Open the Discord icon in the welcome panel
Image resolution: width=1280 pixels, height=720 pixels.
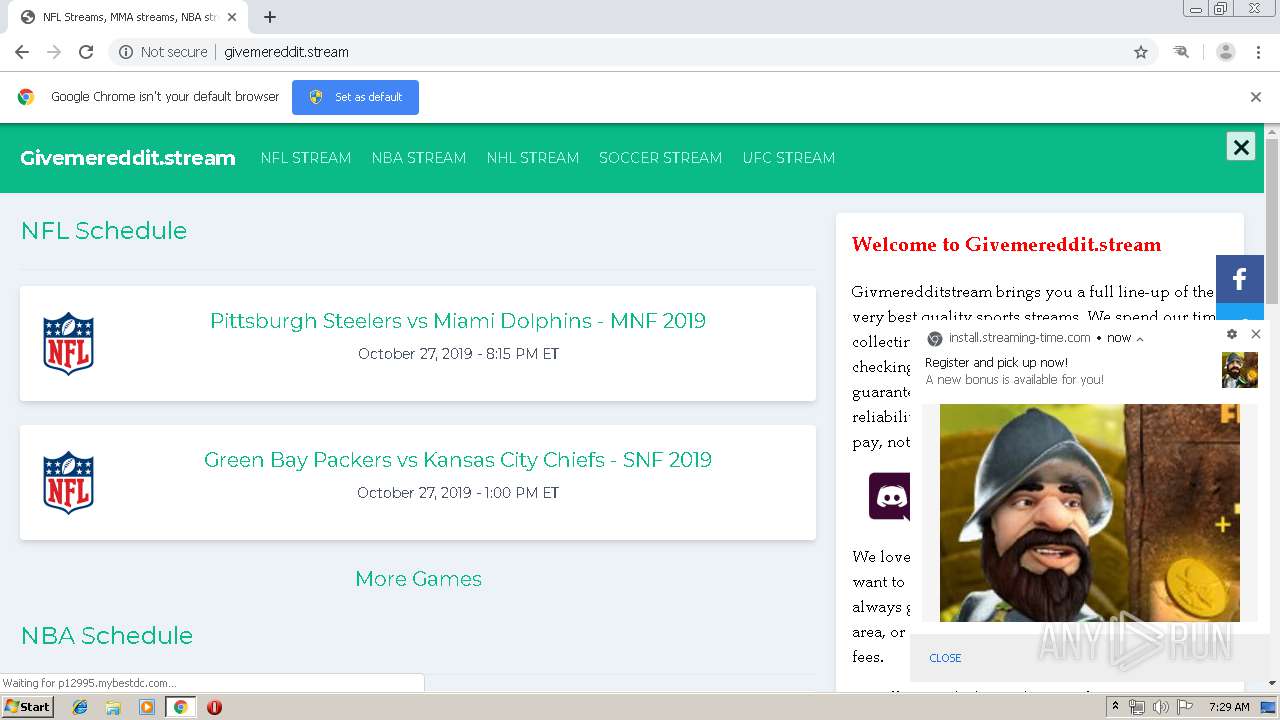coord(890,497)
